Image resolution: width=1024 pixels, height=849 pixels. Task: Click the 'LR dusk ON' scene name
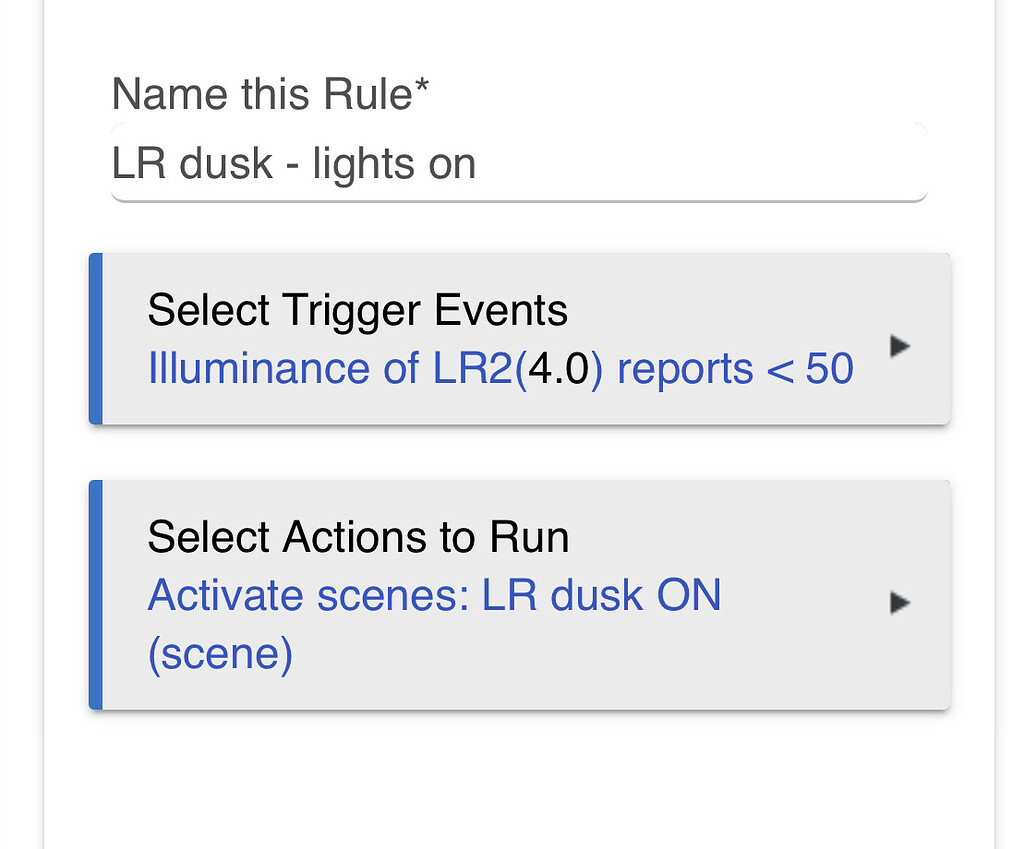coord(601,595)
